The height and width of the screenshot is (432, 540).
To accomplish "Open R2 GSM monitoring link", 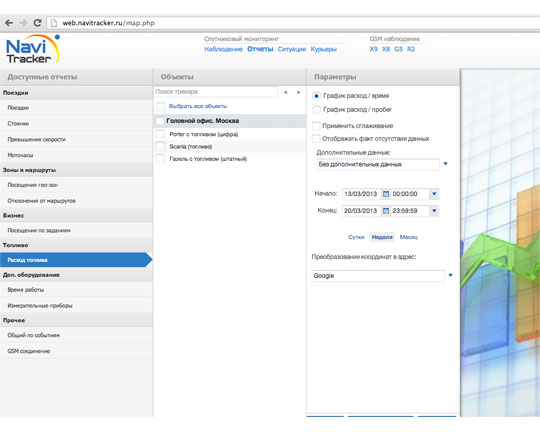I will click(411, 49).
